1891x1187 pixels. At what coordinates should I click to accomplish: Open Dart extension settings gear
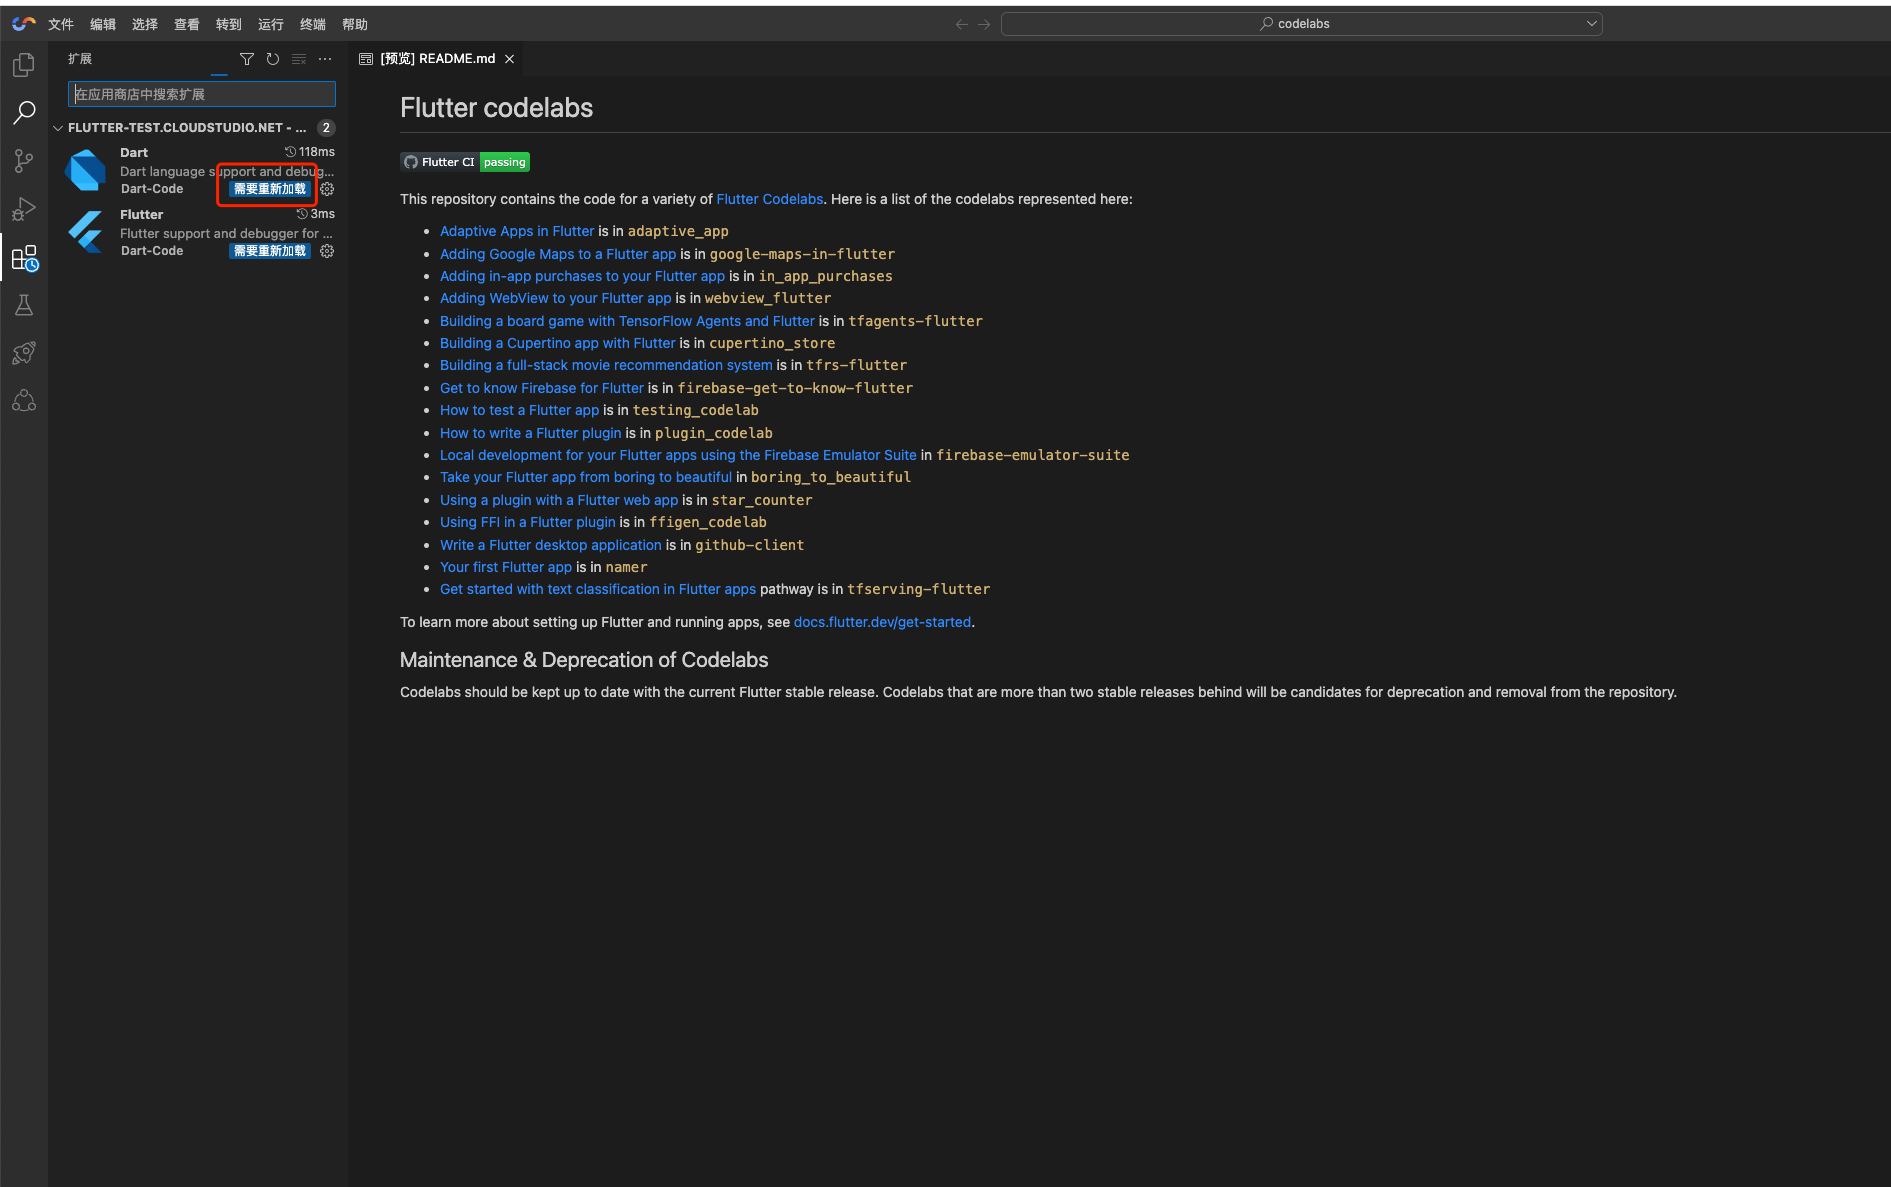tap(327, 189)
